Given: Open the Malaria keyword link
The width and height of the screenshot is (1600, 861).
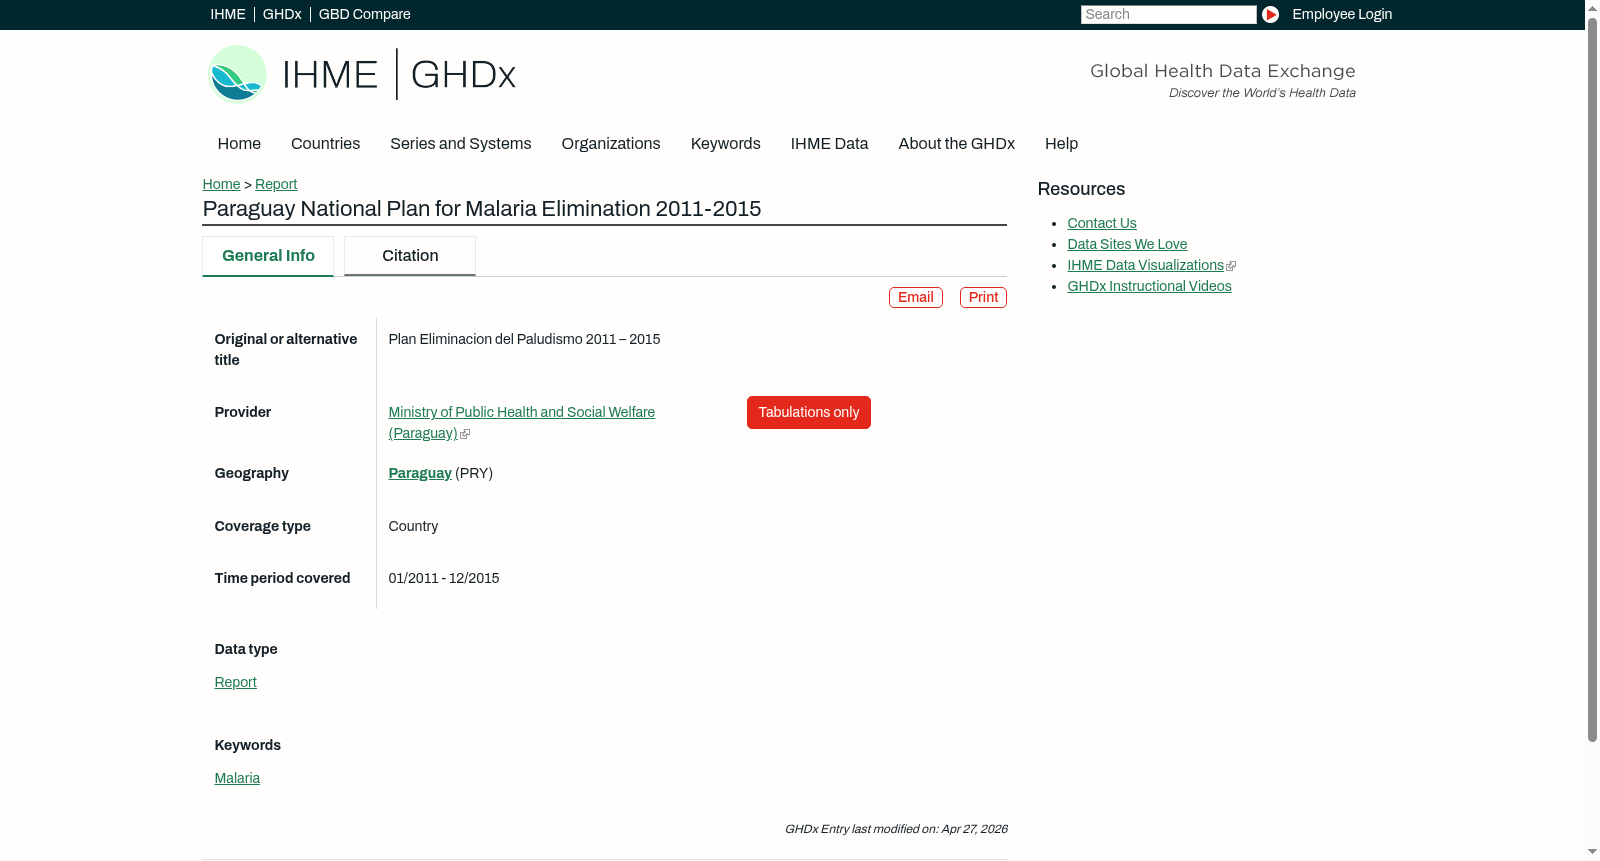Looking at the screenshot, I should pyautogui.click(x=237, y=779).
